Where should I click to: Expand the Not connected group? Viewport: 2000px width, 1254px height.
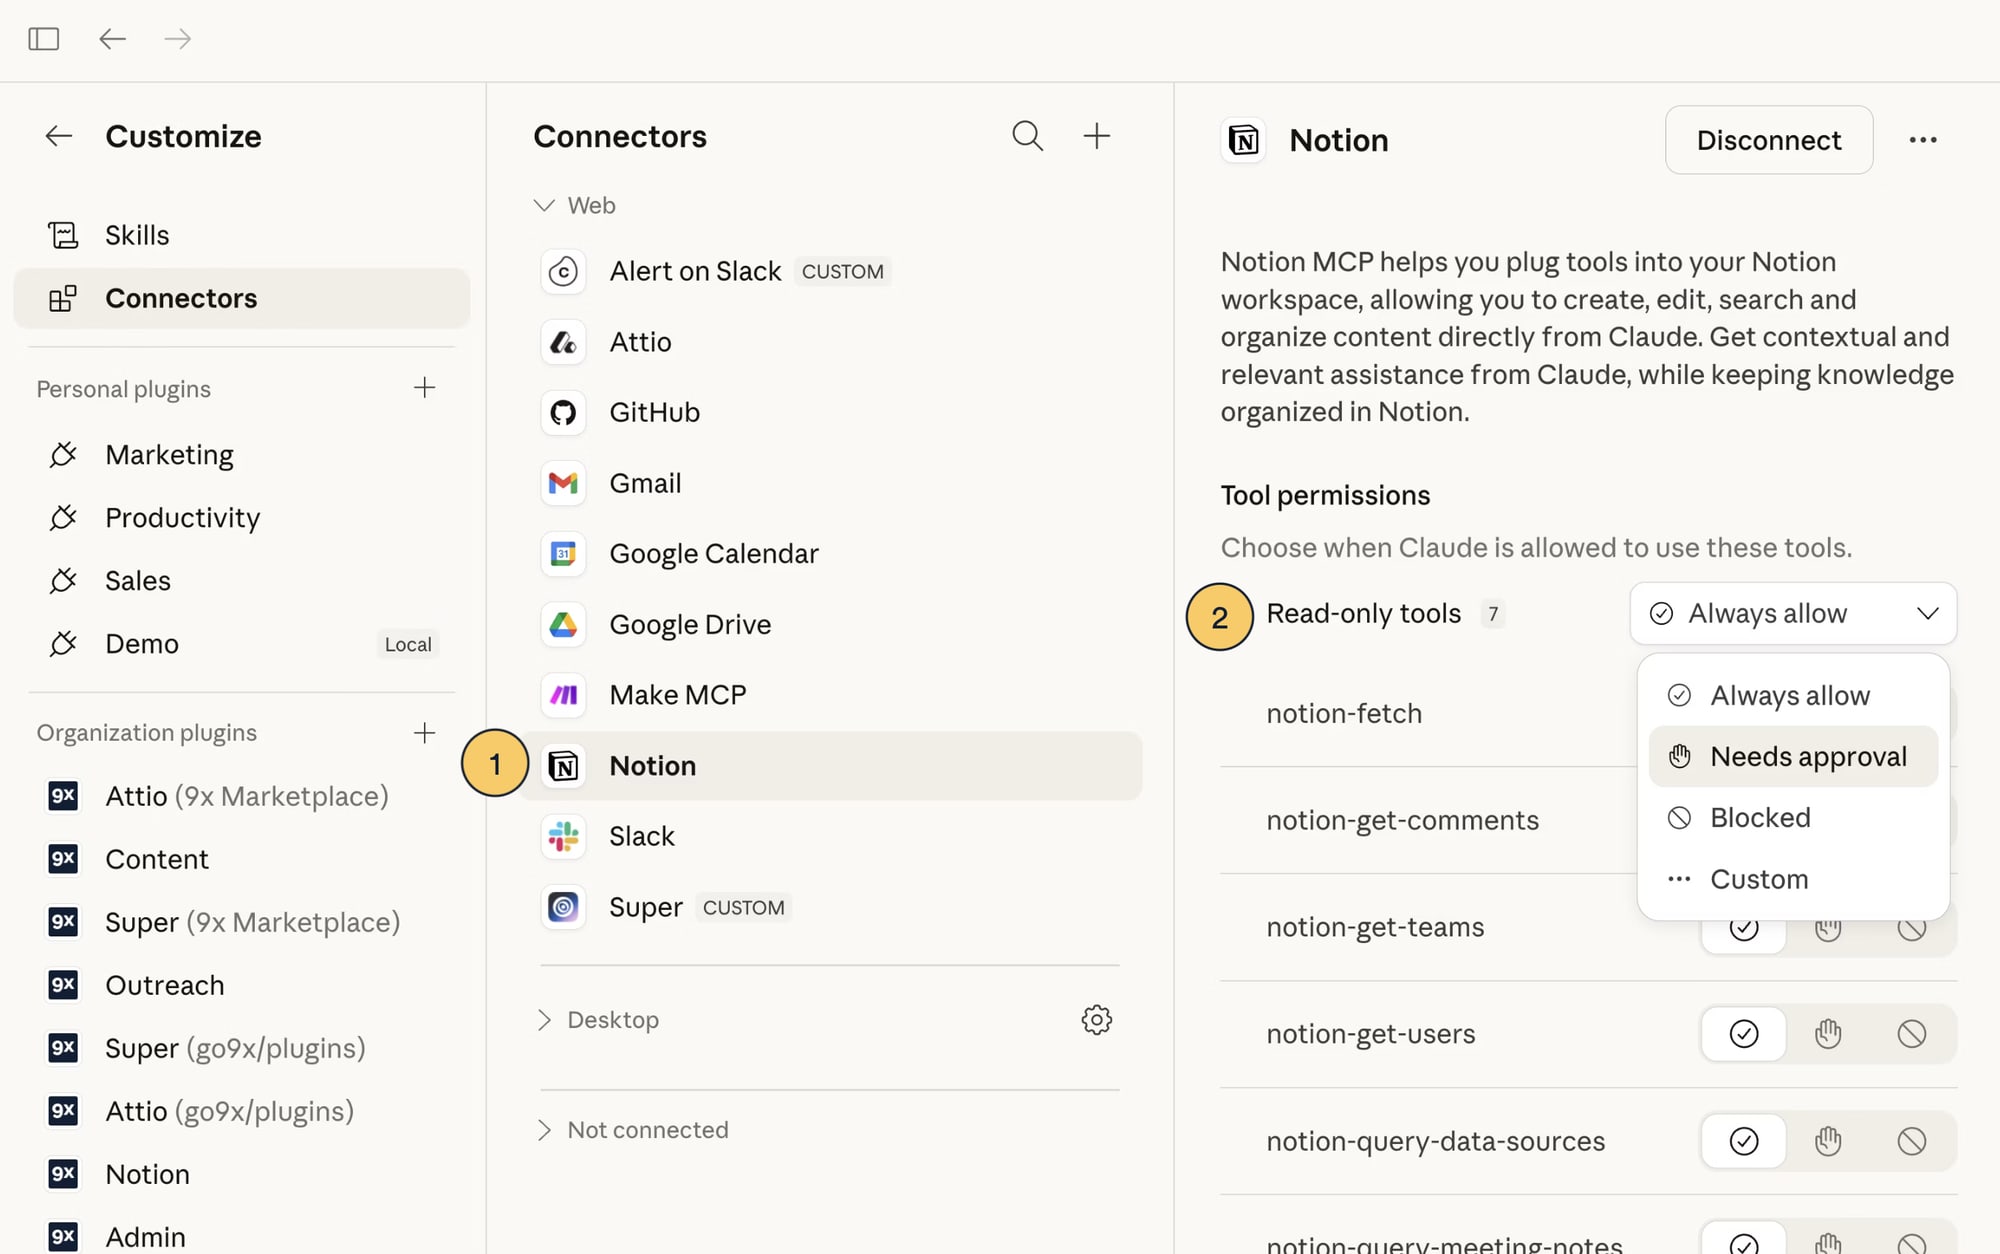pyautogui.click(x=632, y=1130)
